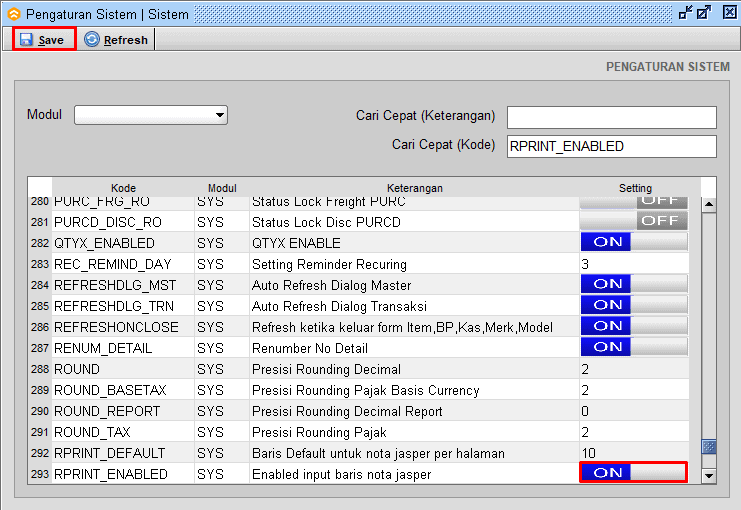Select the REC_REMIND_DAY code cell

point(123,264)
